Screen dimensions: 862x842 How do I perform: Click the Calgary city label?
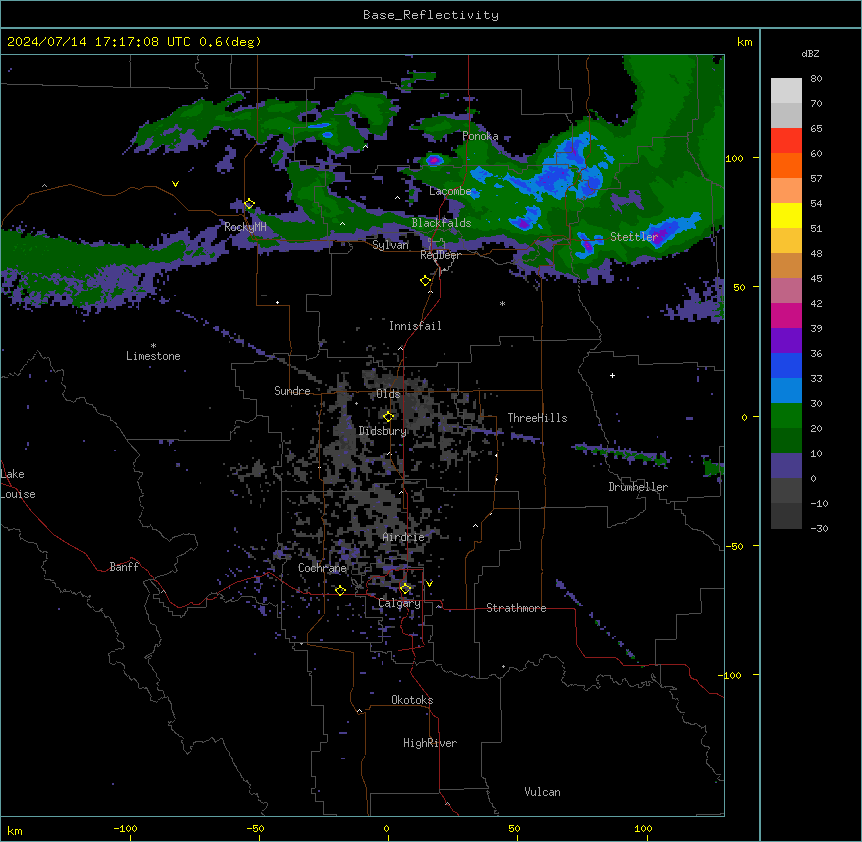tap(400, 603)
